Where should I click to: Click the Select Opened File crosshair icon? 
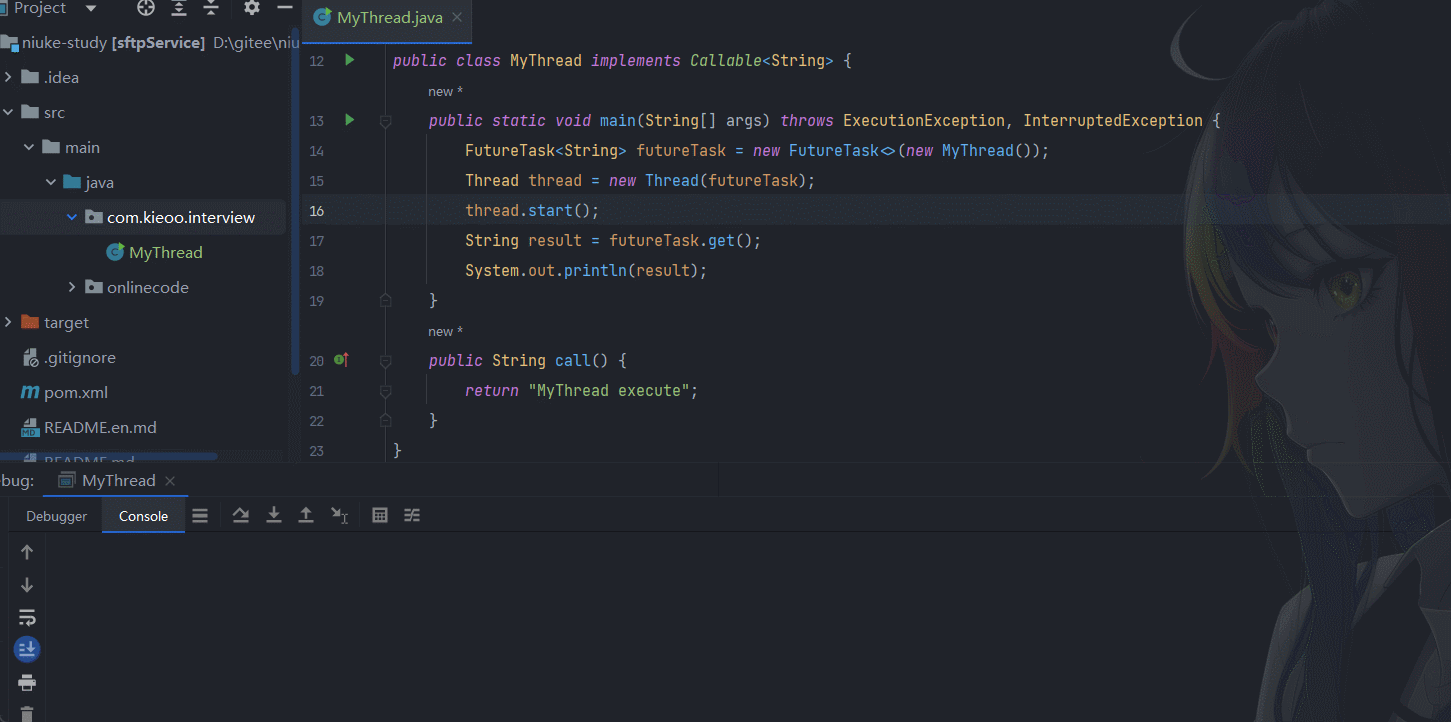[x=146, y=8]
